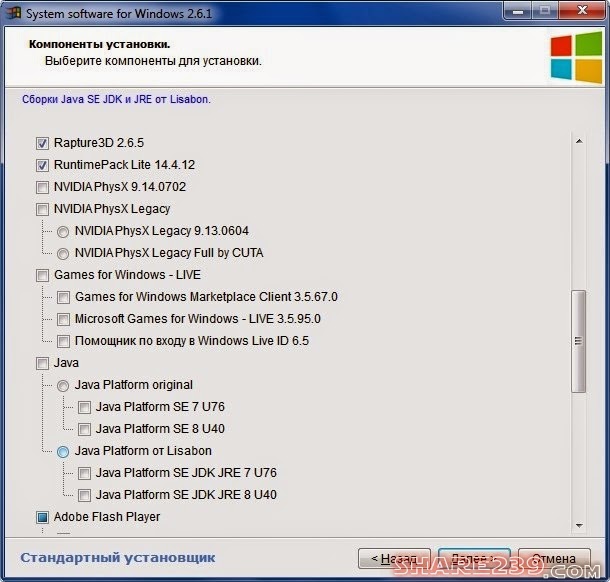
Task: Uncheck the Rapture3D 2.6.5 checkbox
Action: tap(42, 143)
